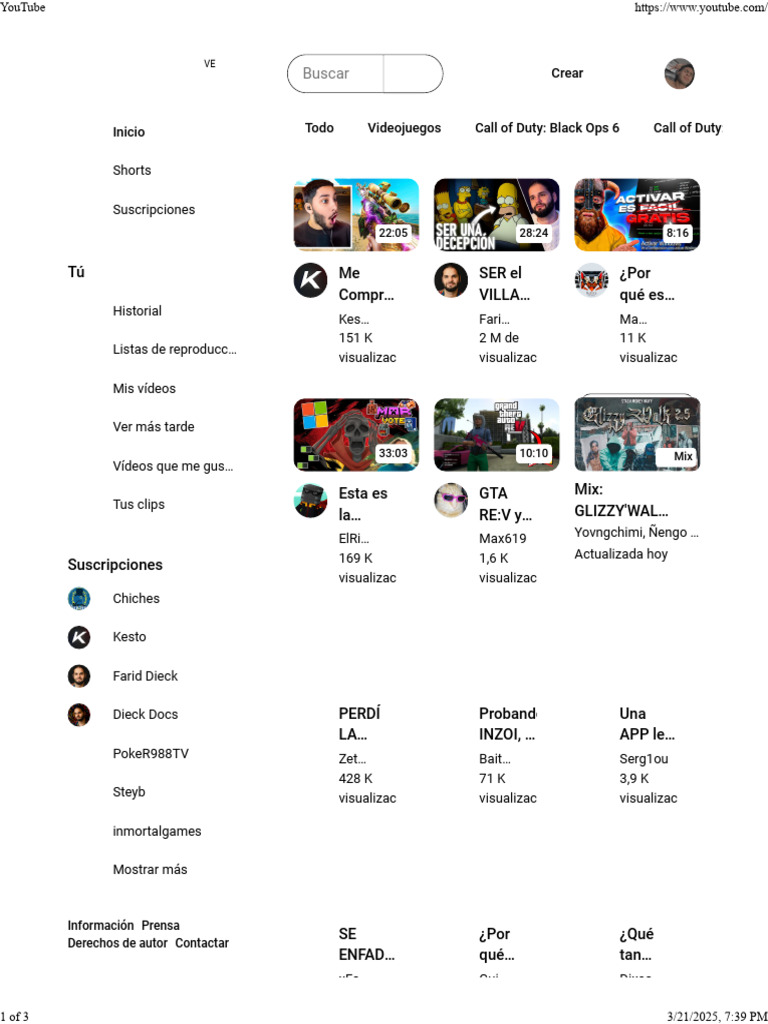Expand subscriptions with Mostrar más
This screenshot has height=1024, width=768.
coord(150,869)
